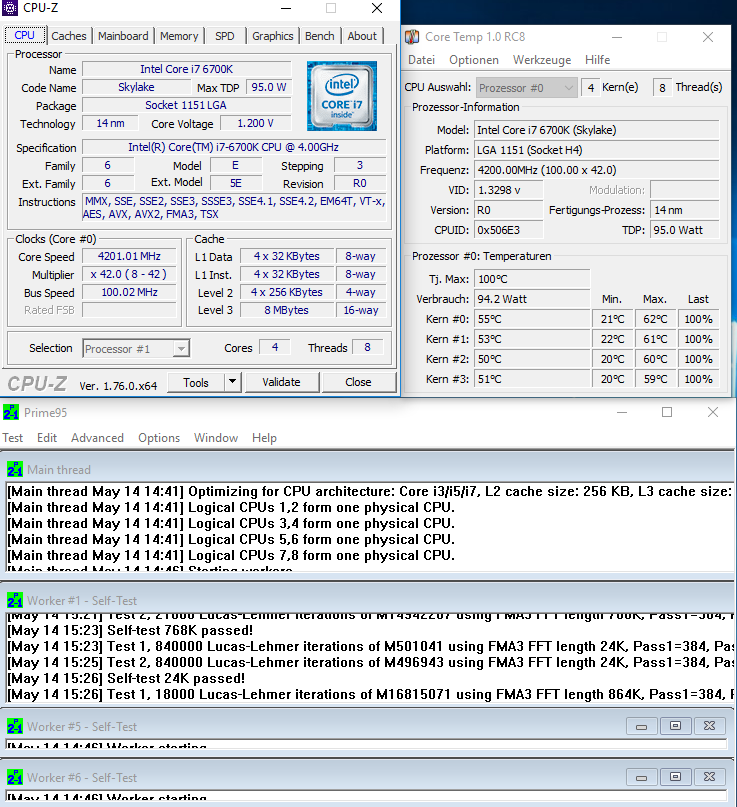Open the Mainboard tab in CPU-Z
Image resolution: width=737 pixels, height=807 pixels.
pos(123,36)
